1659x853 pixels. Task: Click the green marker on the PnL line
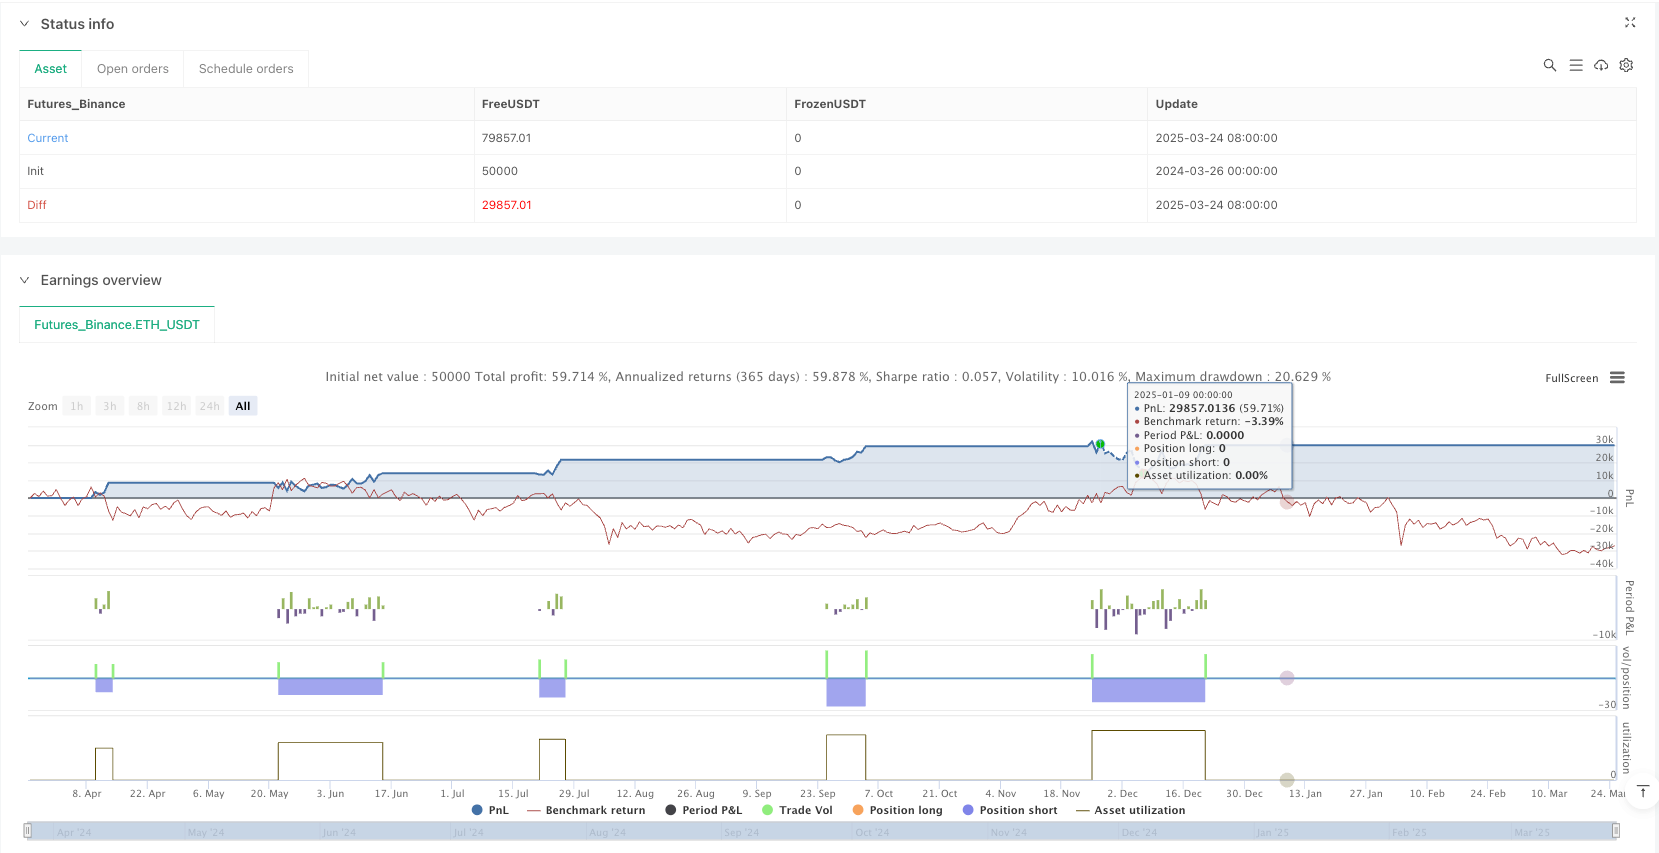tap(1100, 444)
